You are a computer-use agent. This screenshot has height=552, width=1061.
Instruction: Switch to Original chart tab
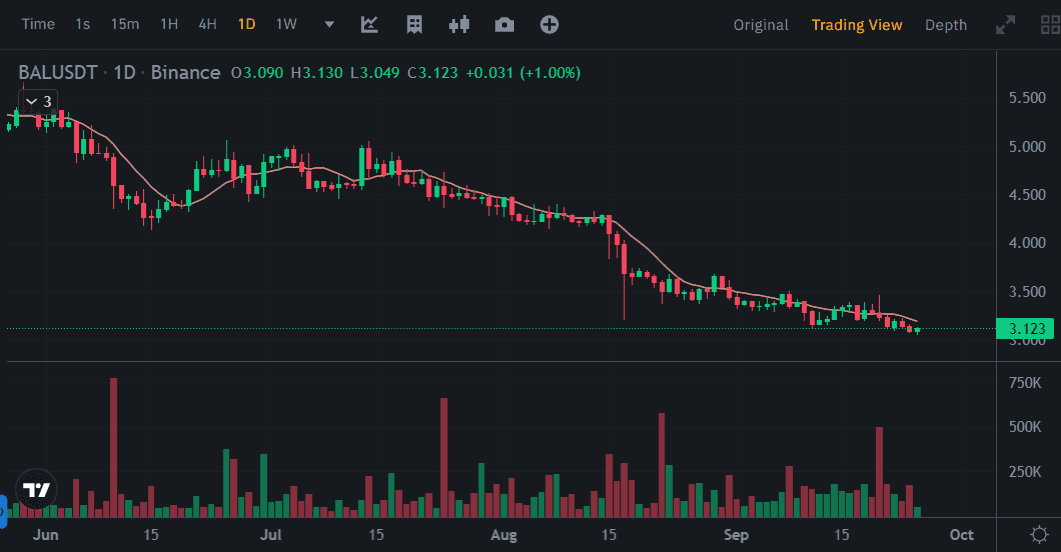tap(760, 25)
